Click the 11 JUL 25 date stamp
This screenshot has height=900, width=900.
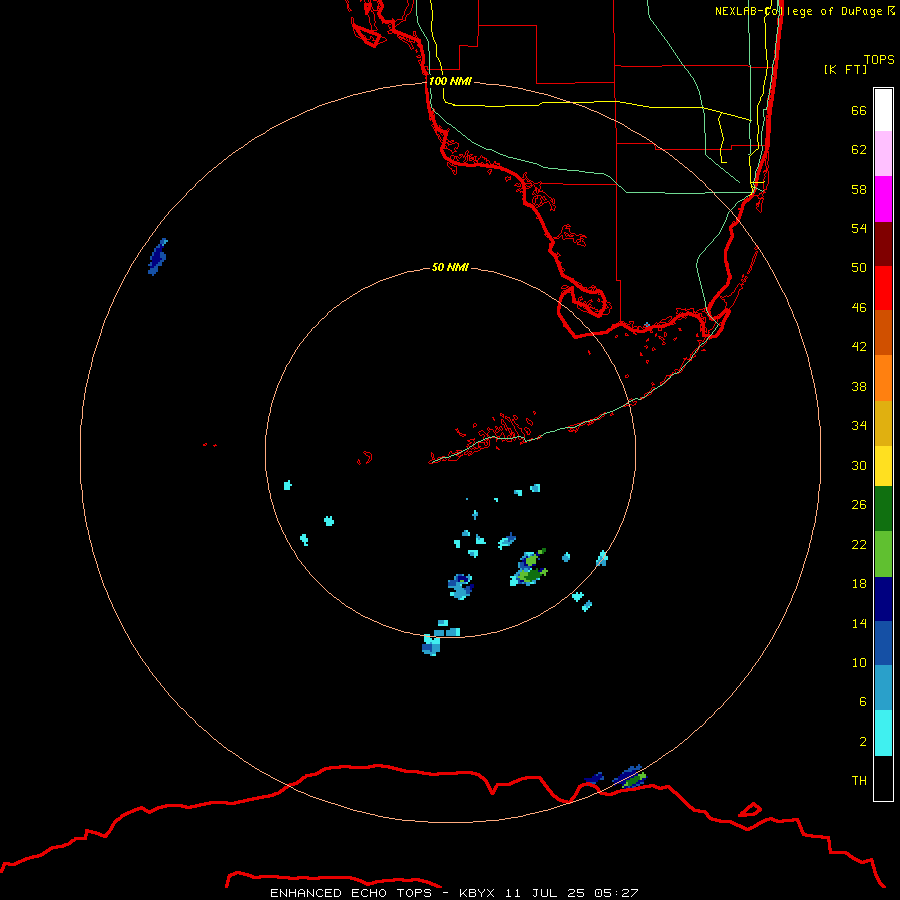click(545, 893)
